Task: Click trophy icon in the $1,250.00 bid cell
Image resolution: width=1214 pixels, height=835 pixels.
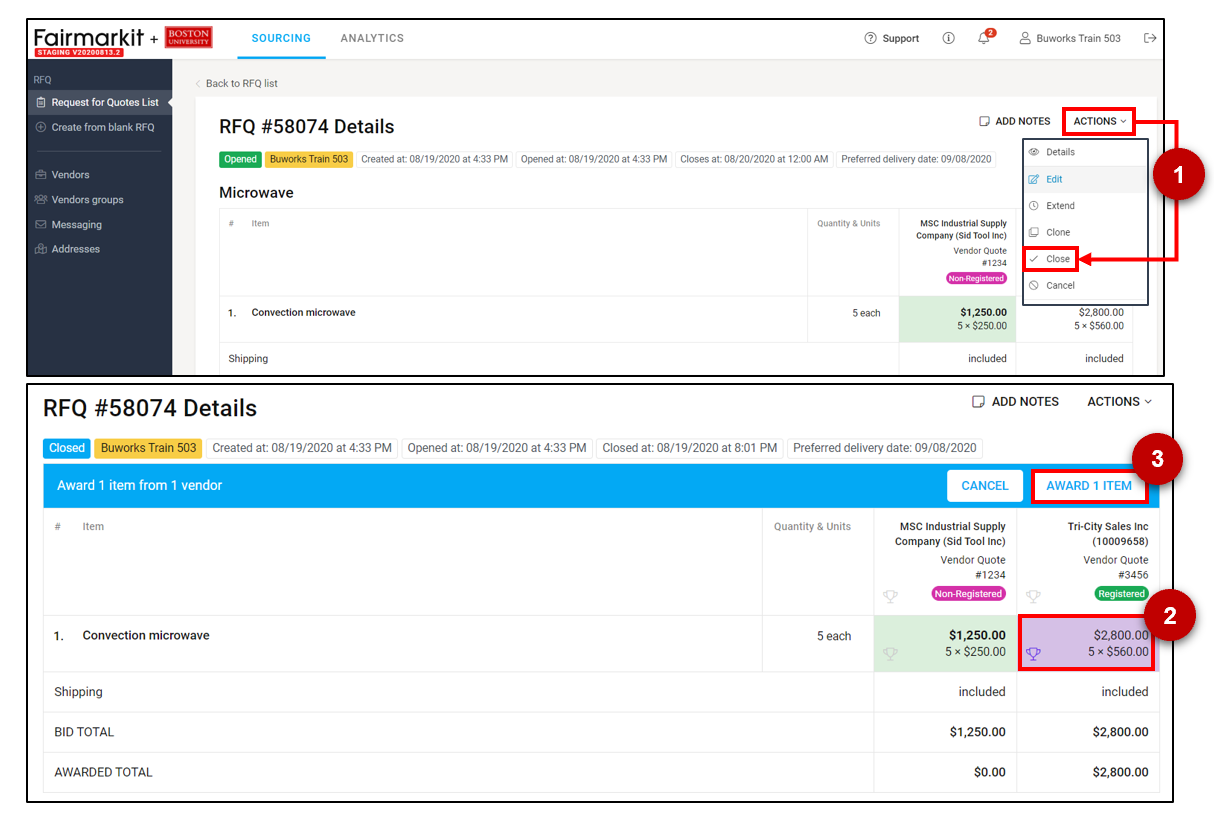Action: [890, 654]
